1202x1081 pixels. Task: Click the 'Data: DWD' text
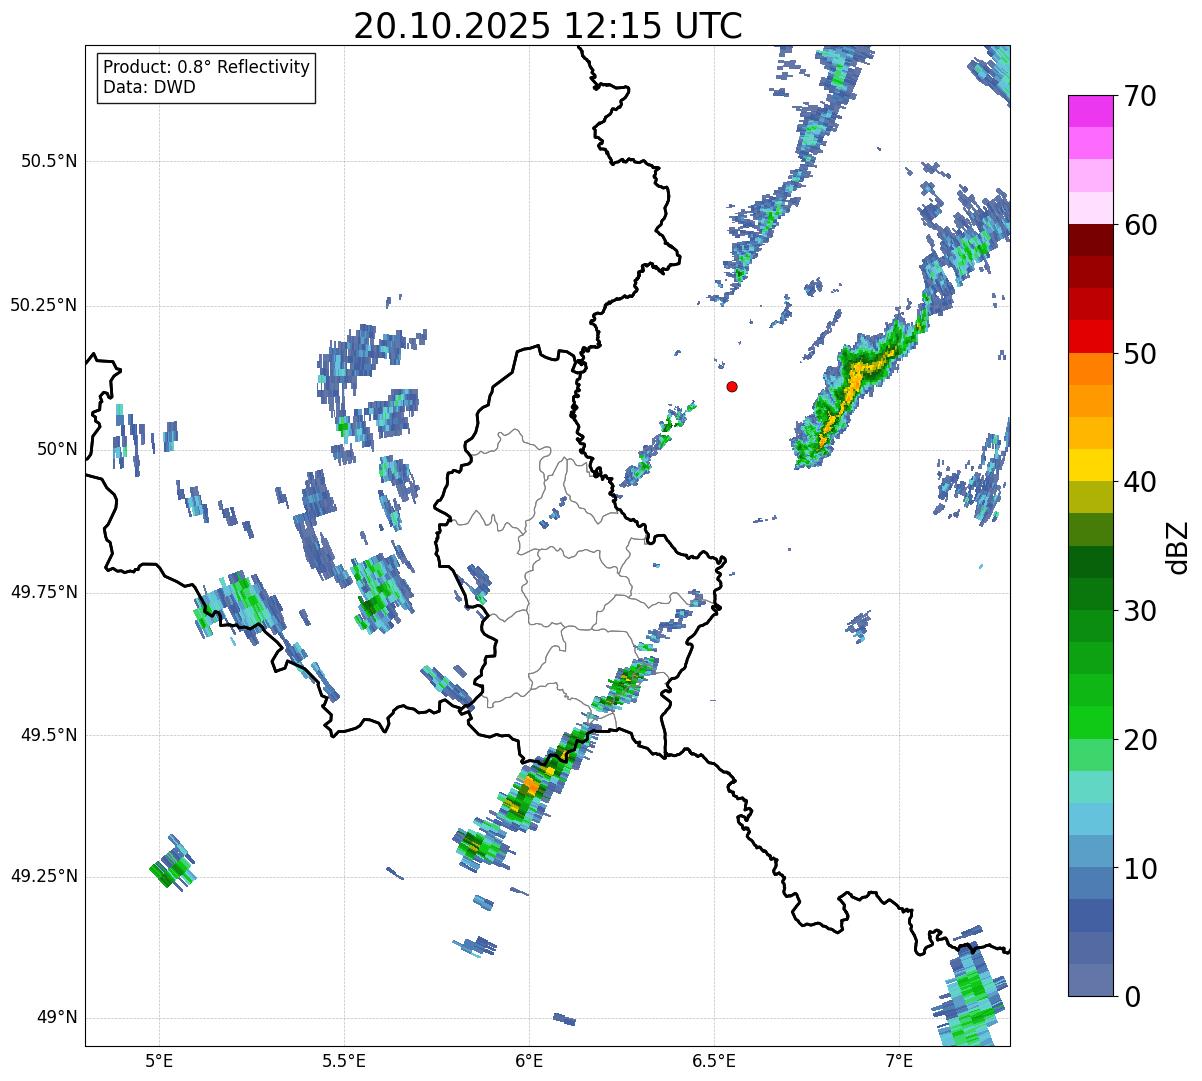point(149,87)
